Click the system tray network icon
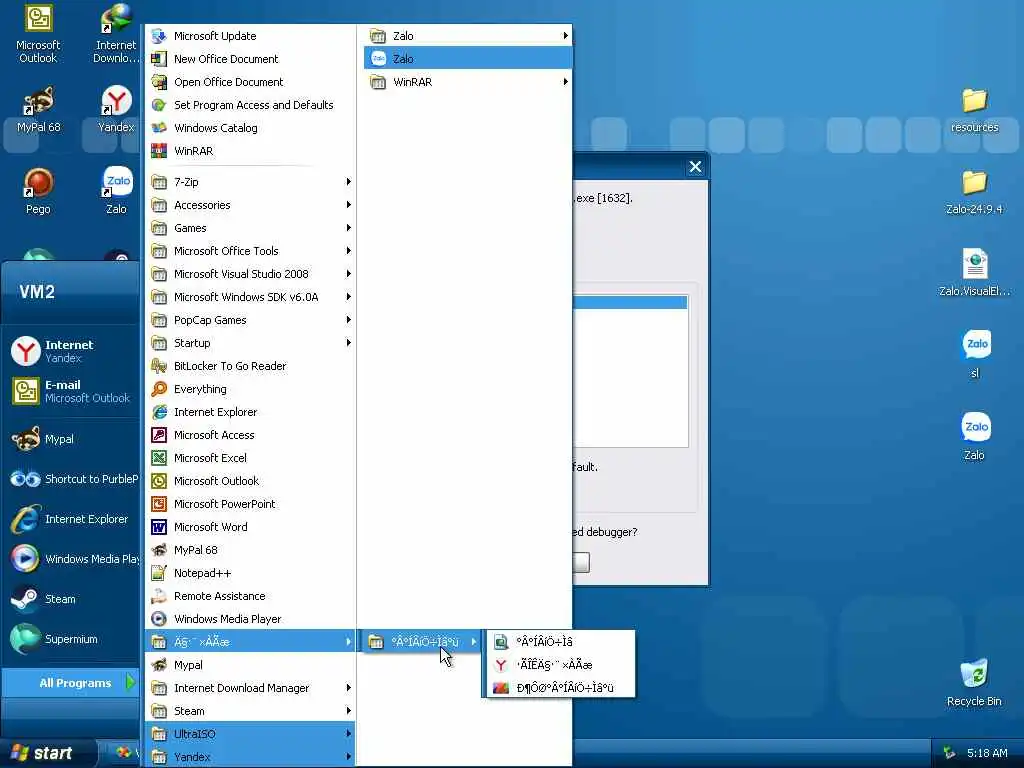Screen dimensions: 1024x768 949,753
